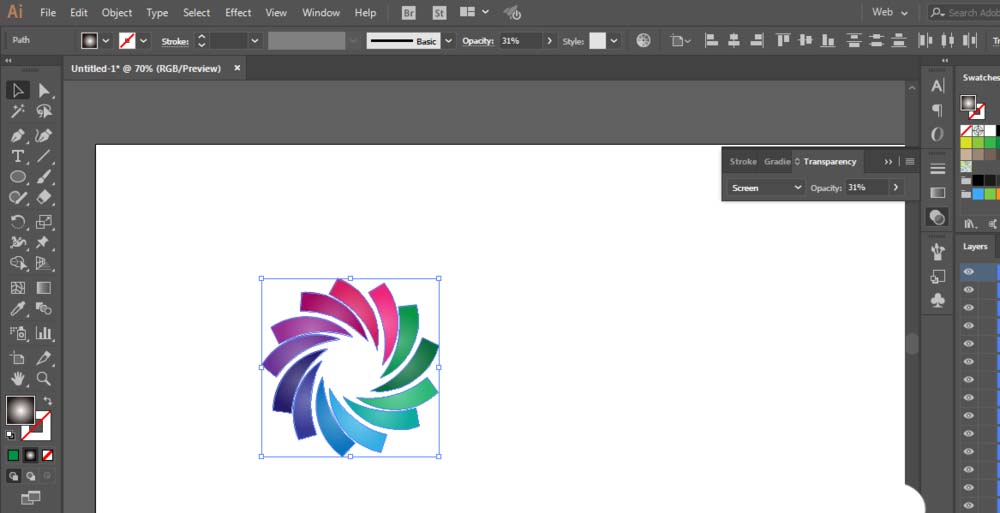The height and width of the screenshot is (513, 1000).
Task: Hide the highlighted top layer's eye
Action: click(x=969, y=272)
